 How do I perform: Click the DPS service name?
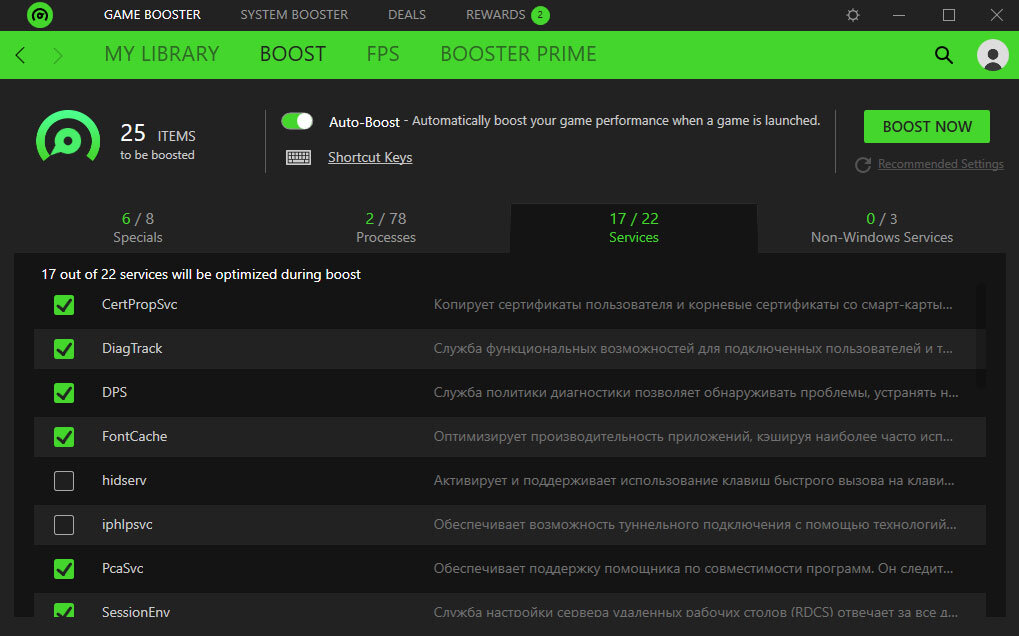(x=114, y=392)
